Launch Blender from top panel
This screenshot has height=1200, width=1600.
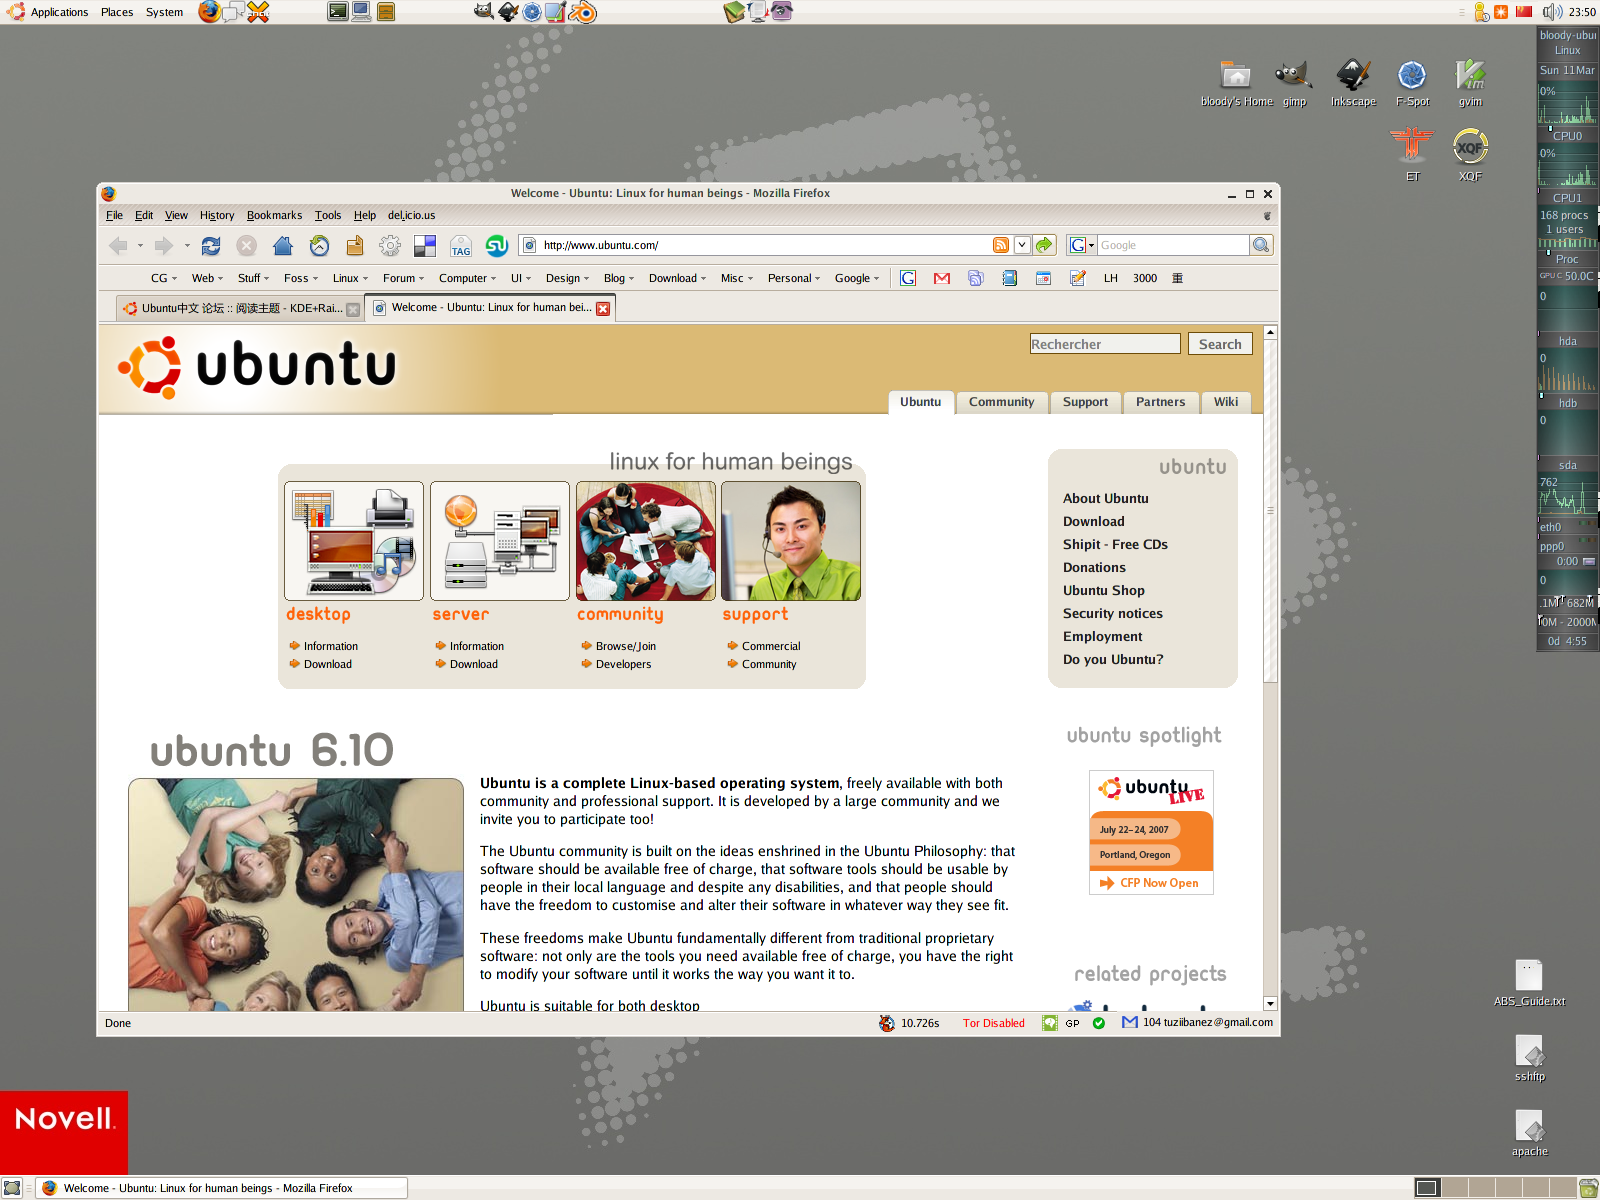pos(584,12)
